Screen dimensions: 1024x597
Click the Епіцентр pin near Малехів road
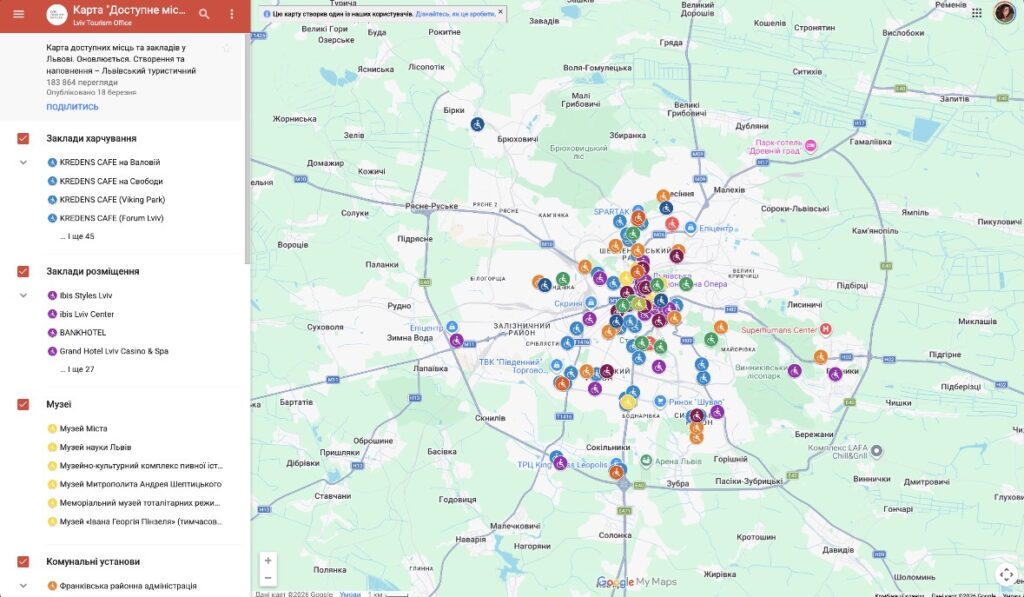click(x=690, y=228)
